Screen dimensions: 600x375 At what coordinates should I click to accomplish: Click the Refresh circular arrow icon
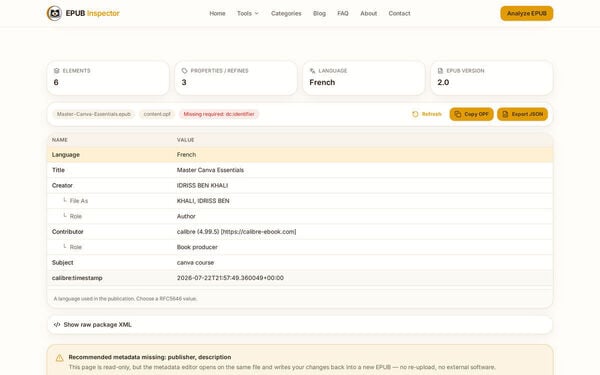coord(415,114)
